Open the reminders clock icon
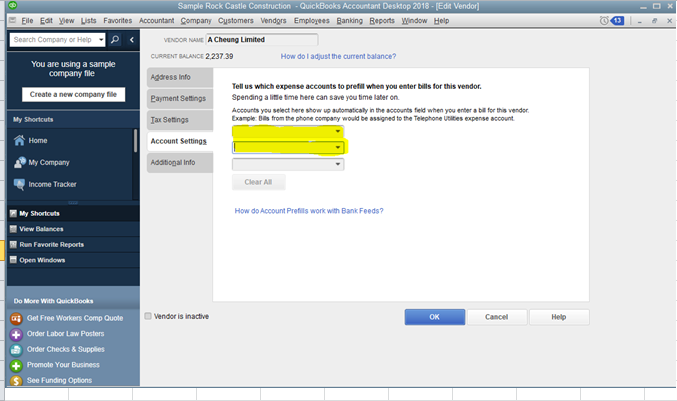677x401 pixels. tap(604, 20)
